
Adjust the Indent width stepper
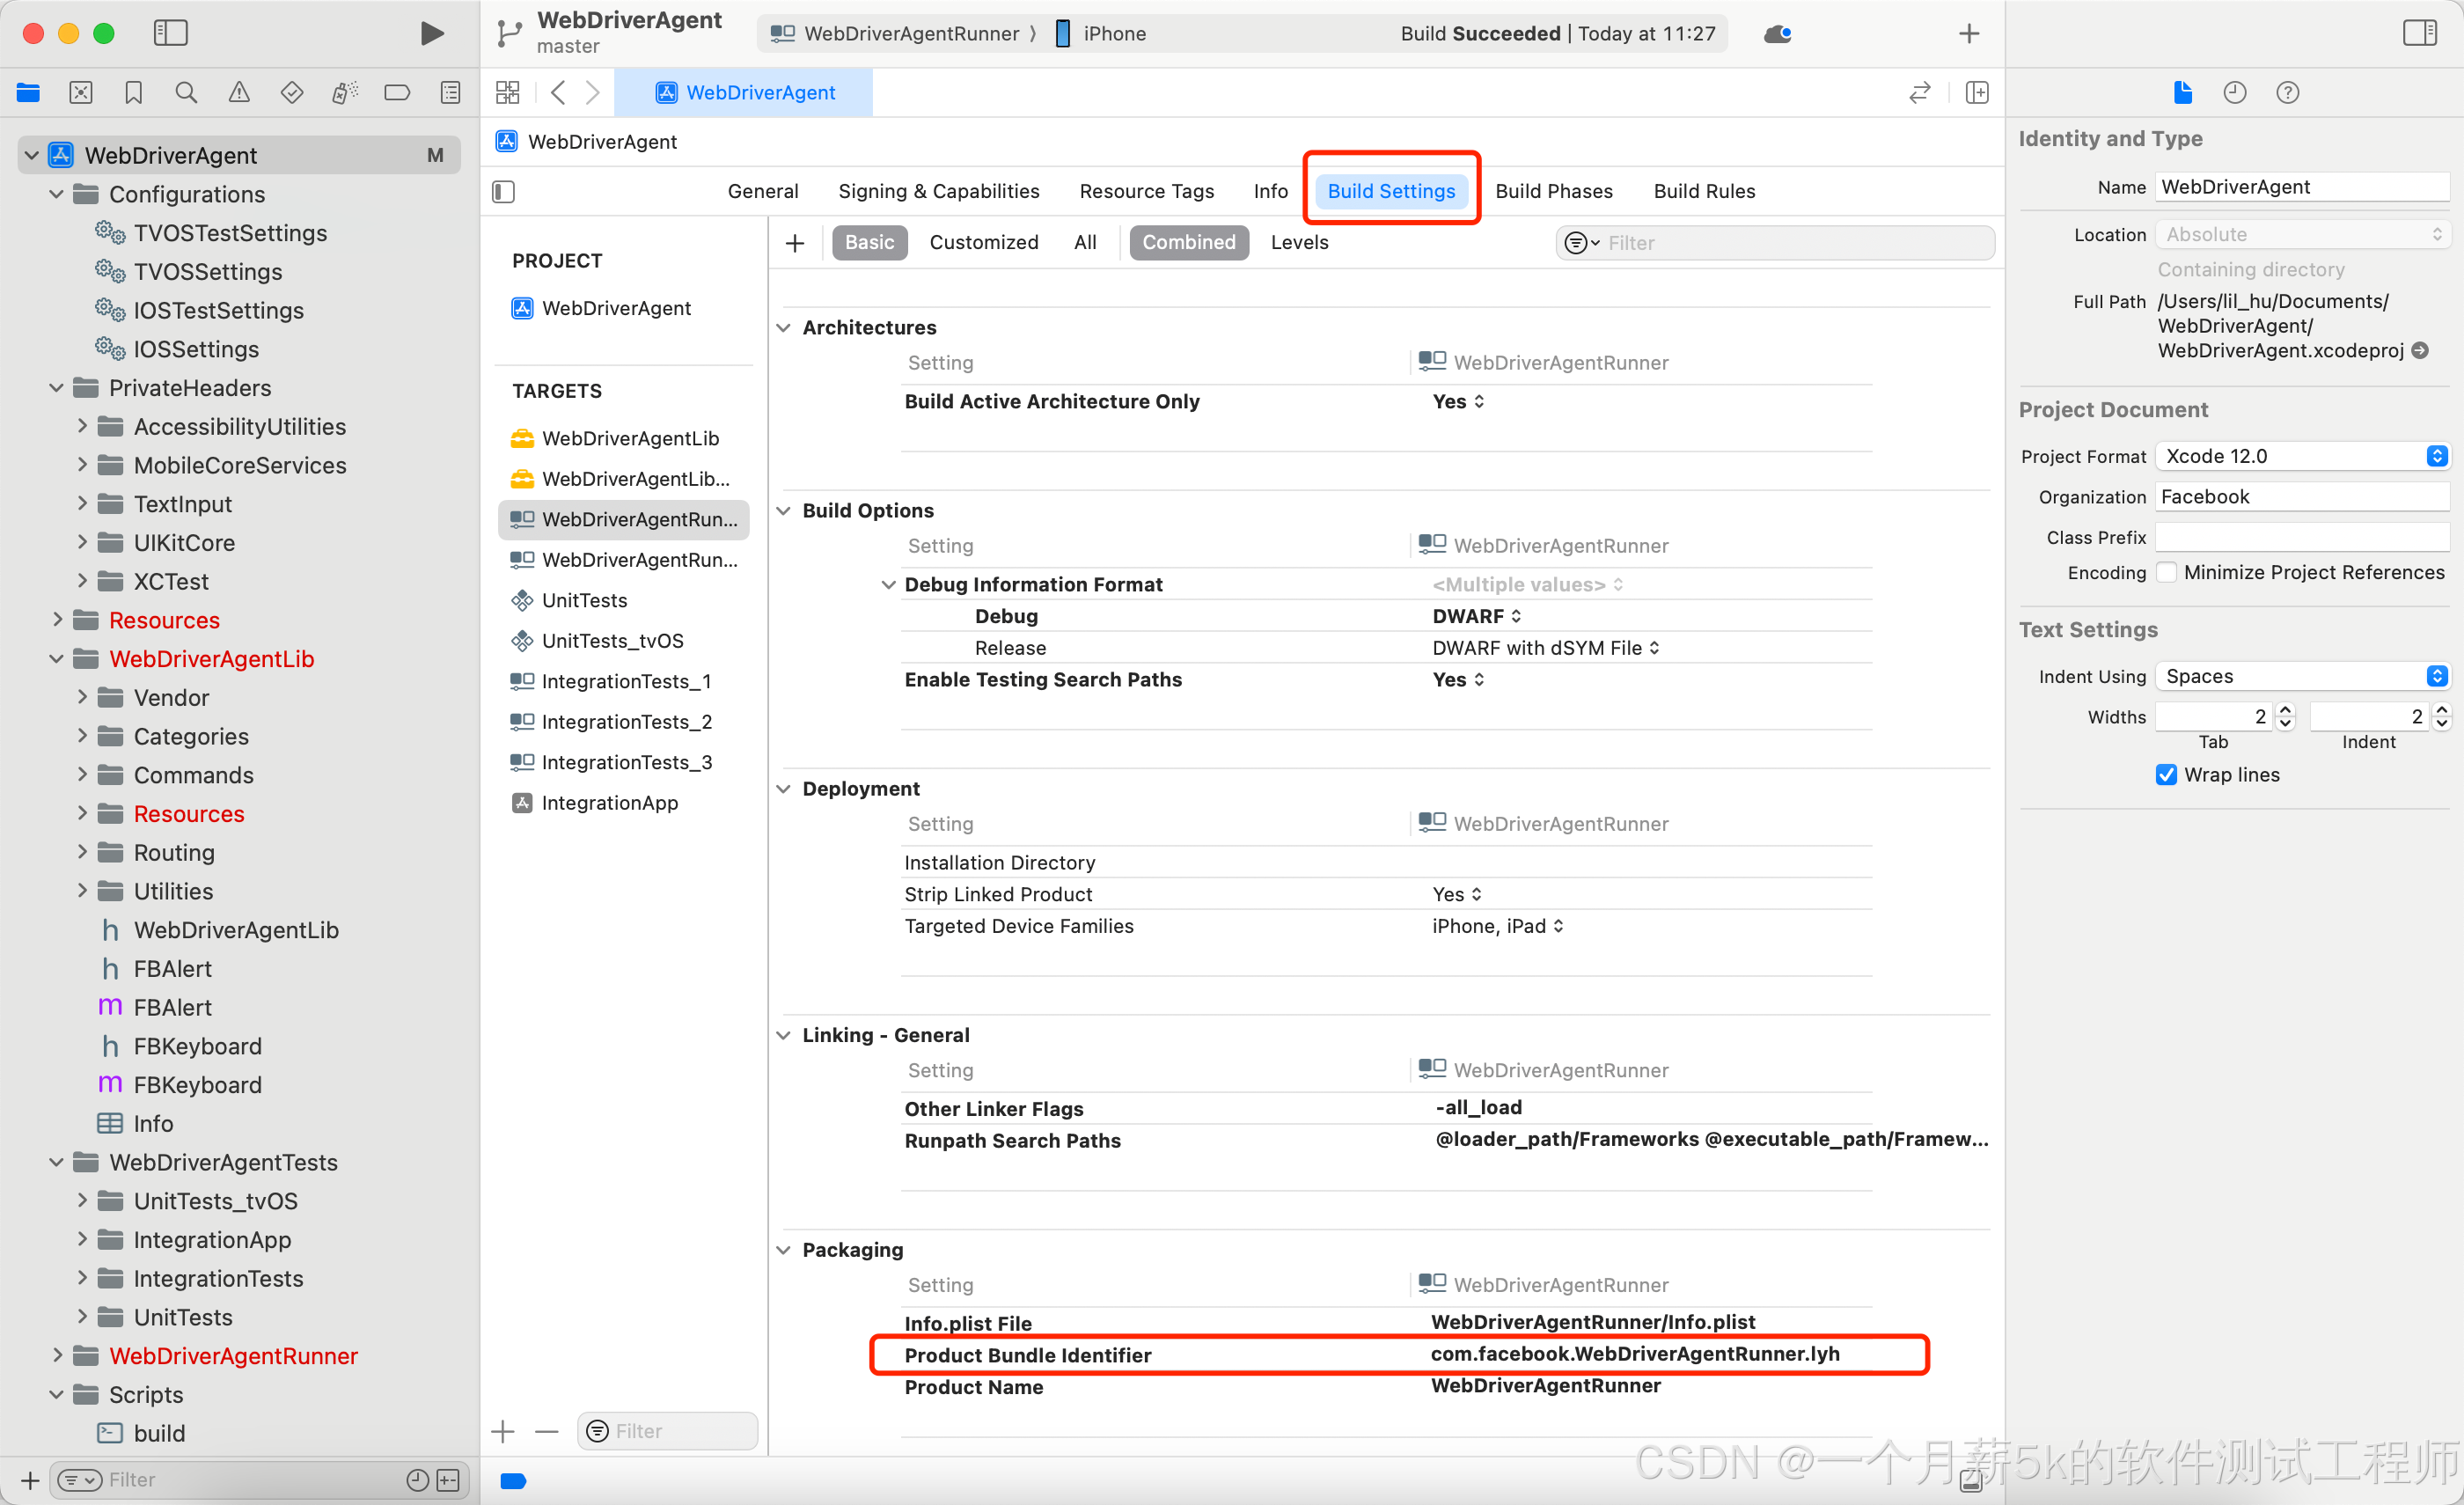point(2441,716)
